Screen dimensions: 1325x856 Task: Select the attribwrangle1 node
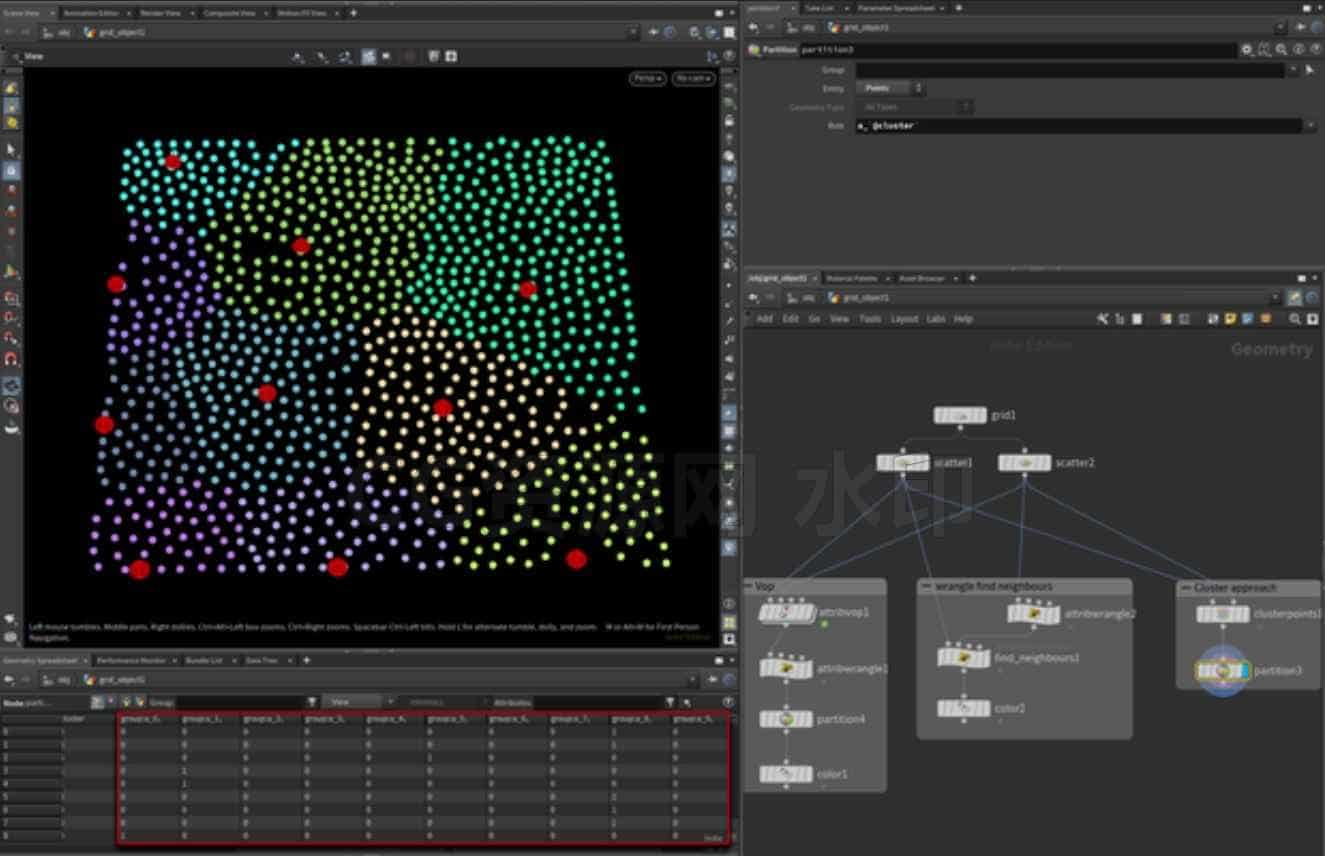(786, 668)
